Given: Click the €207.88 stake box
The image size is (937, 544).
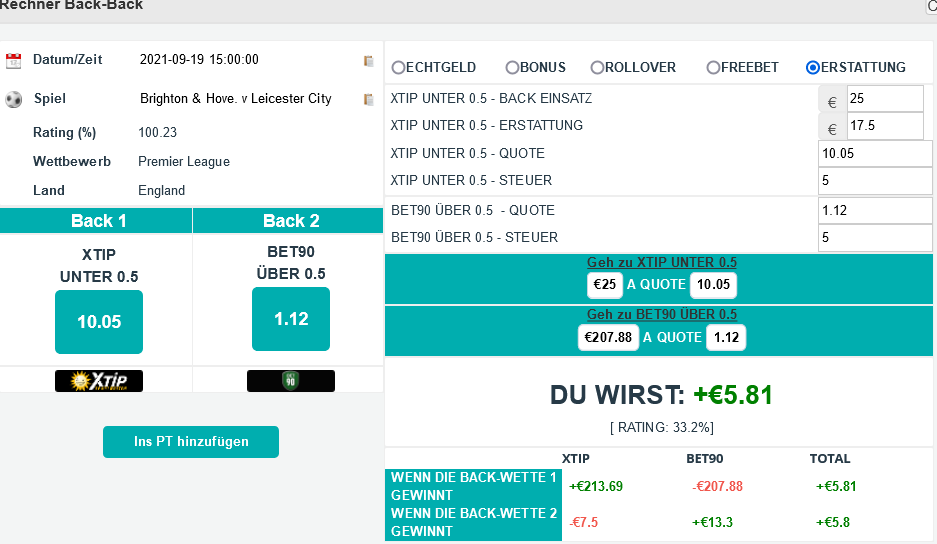Looking at the screenshot, I should click(608, 337).
